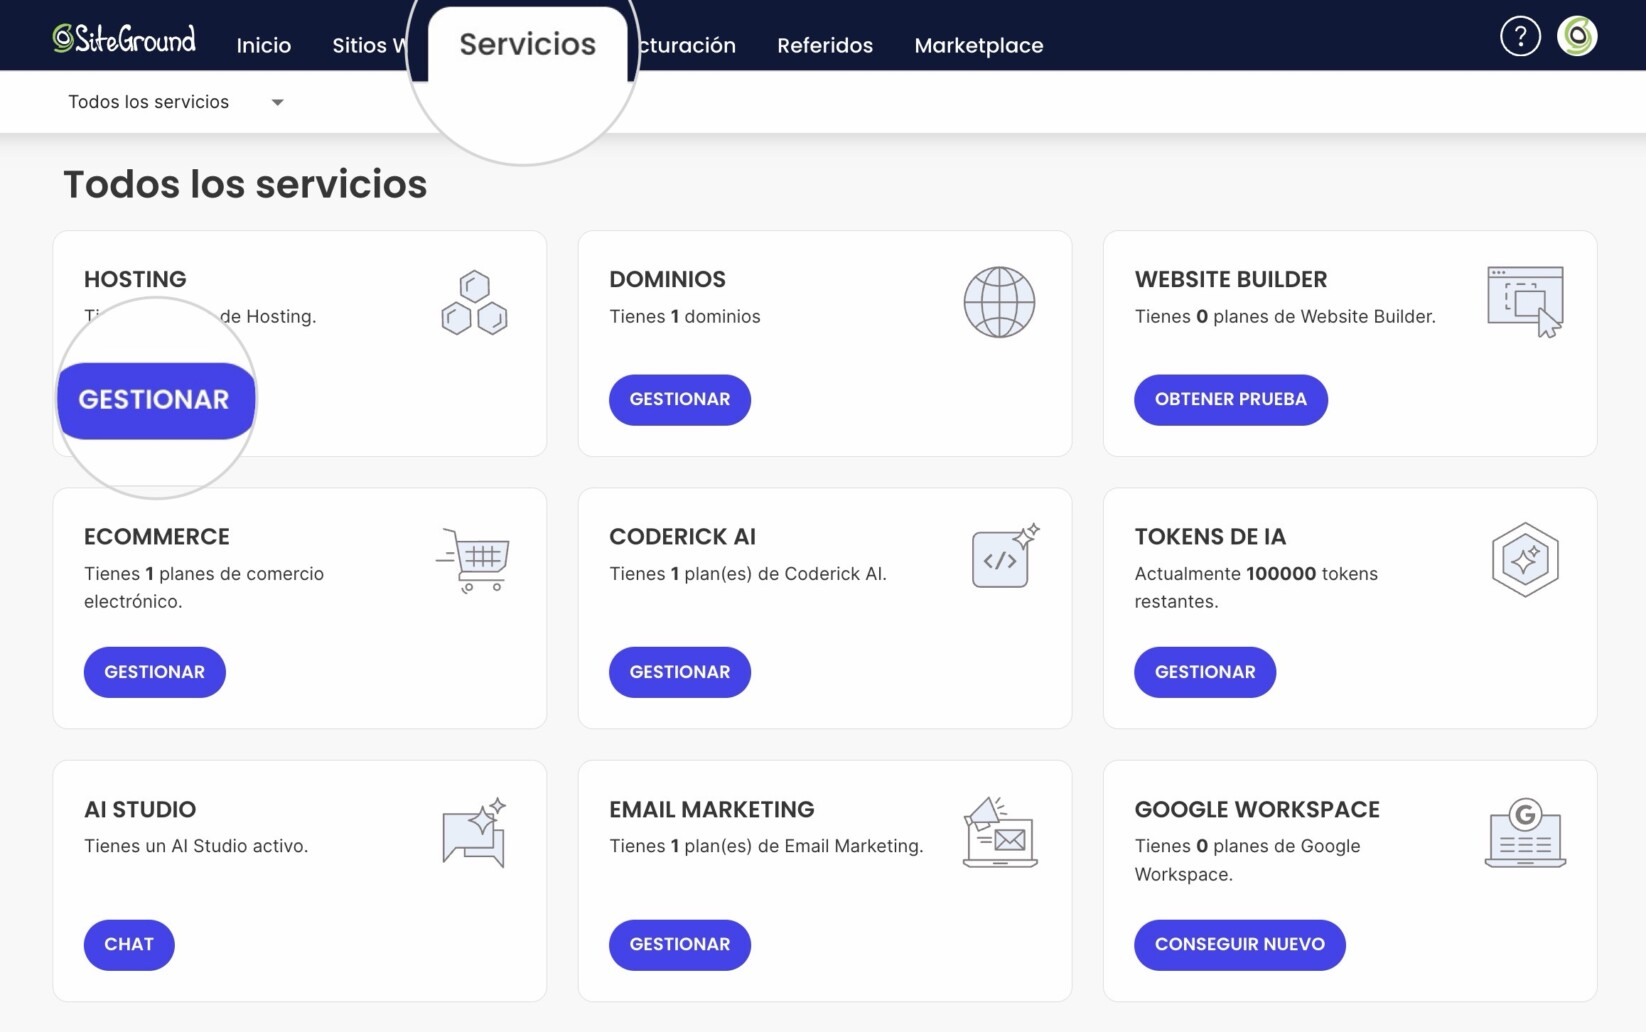Click the WEBSITE BUILDER card title

pos(1231,279)
